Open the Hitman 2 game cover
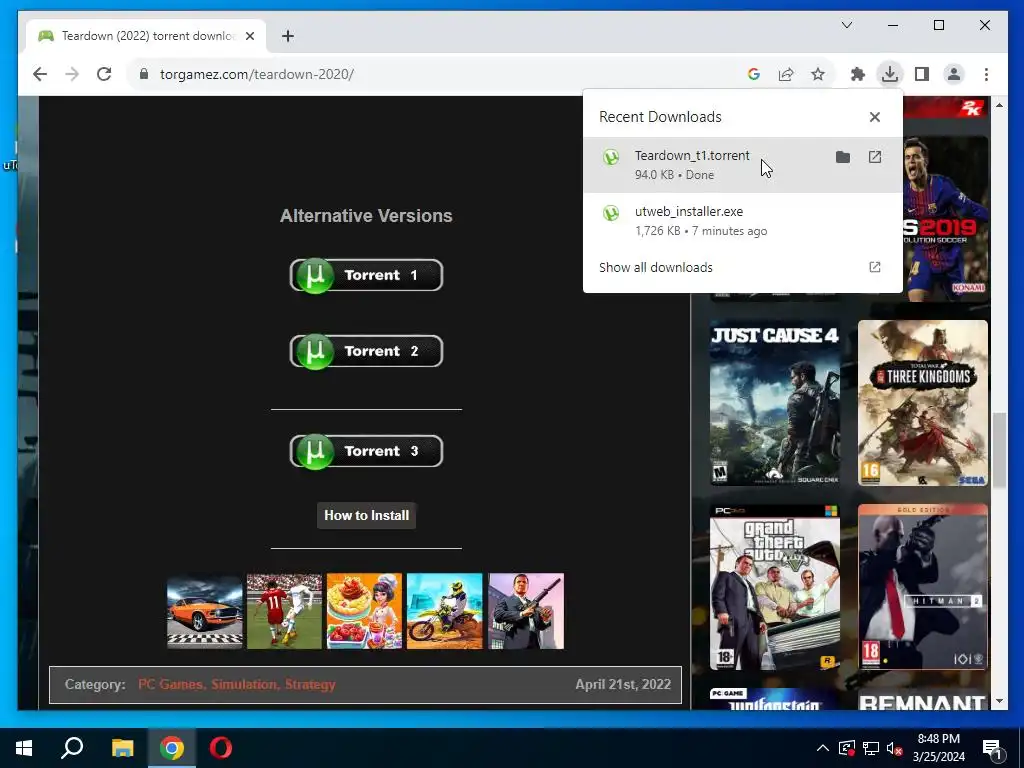Image resolution: width=1024 pixels, height=768 pixels. (x=923, y=587)
